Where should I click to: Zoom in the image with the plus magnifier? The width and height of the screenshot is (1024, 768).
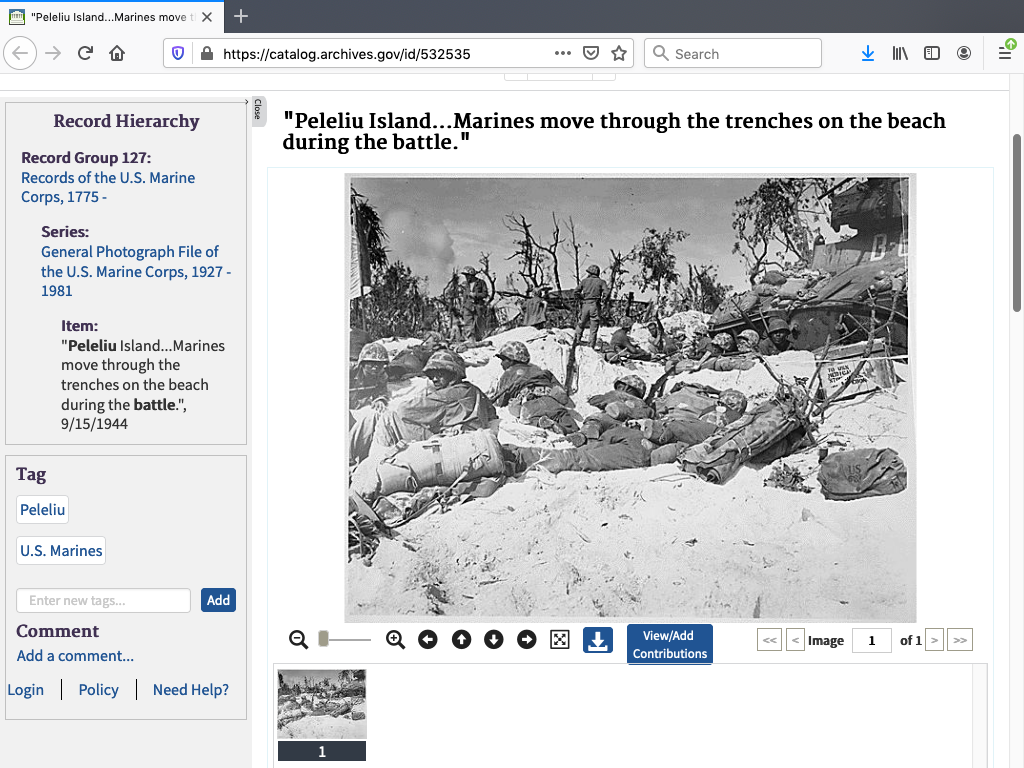coord(395,640)
